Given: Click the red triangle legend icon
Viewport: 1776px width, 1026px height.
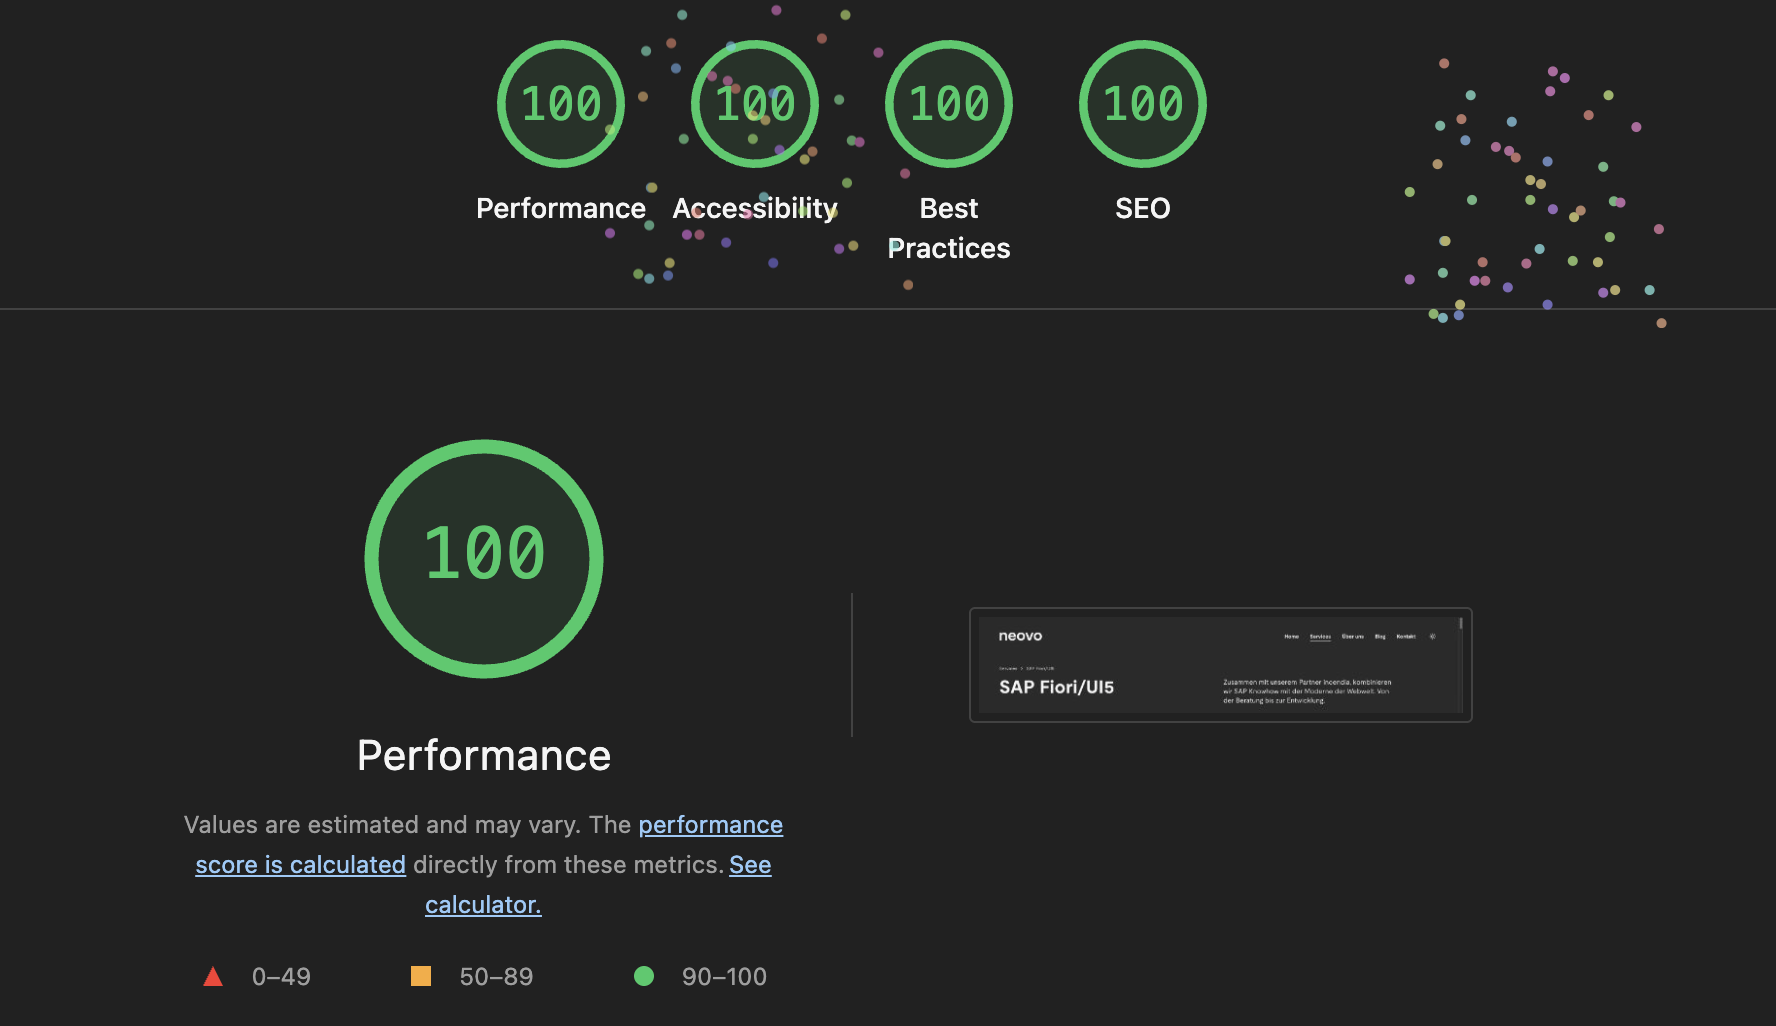Looking at the screenshot, I should click(213, 976).
